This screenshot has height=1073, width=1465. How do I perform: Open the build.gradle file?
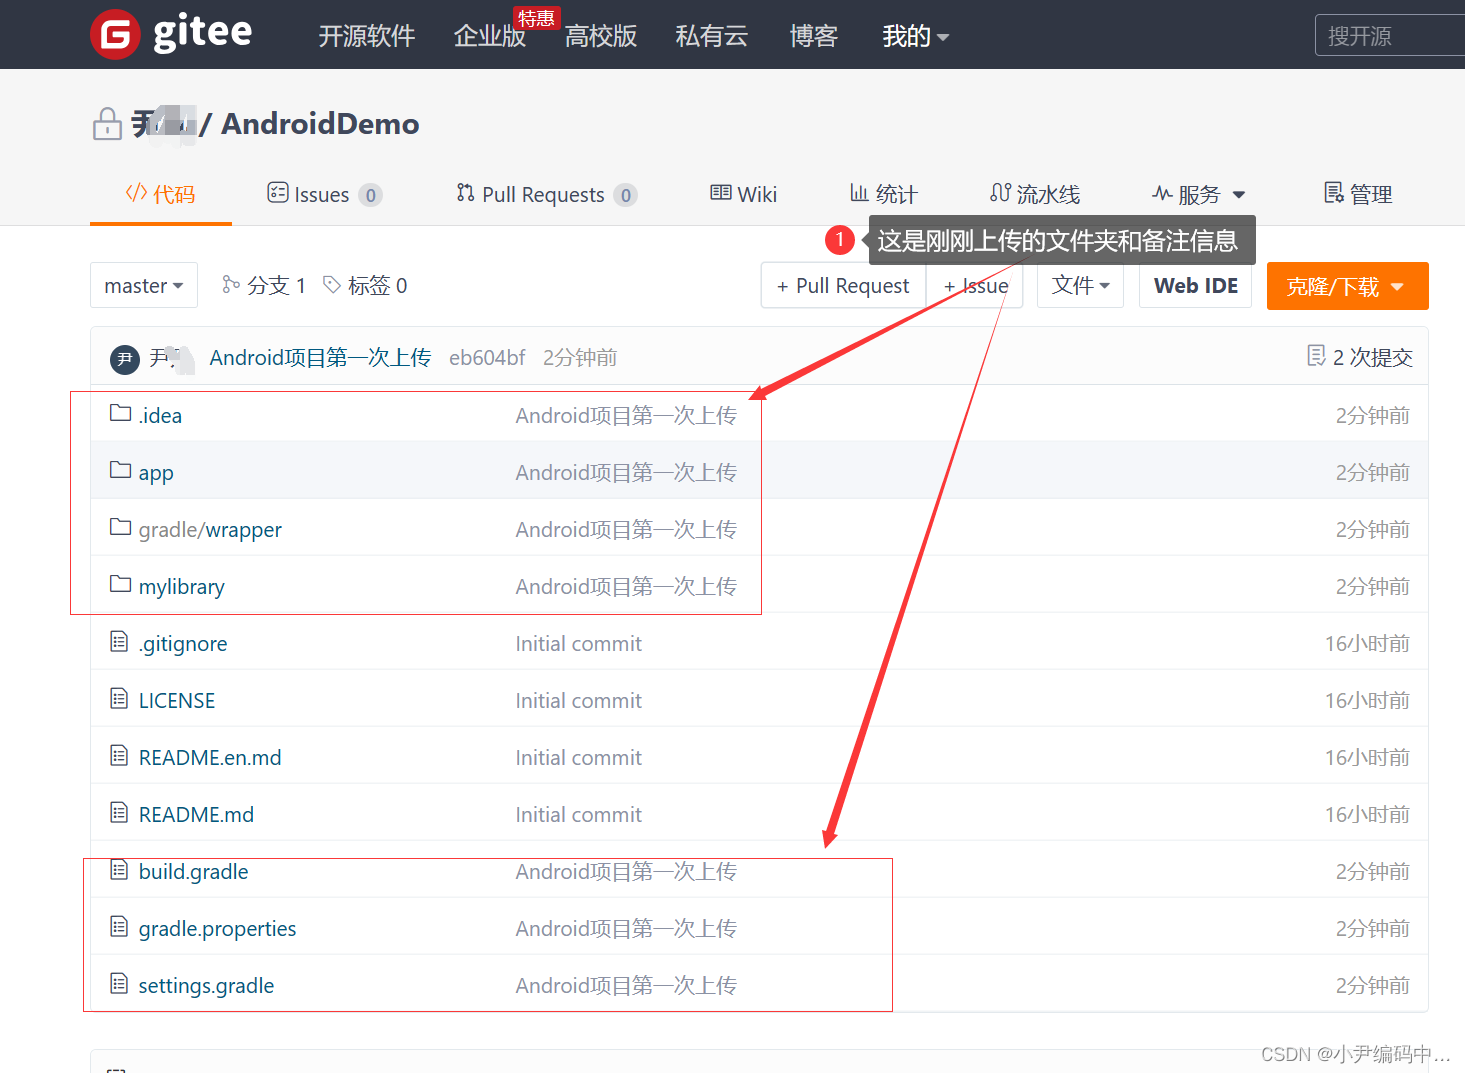pyautogui.click(x=193, y=872)
